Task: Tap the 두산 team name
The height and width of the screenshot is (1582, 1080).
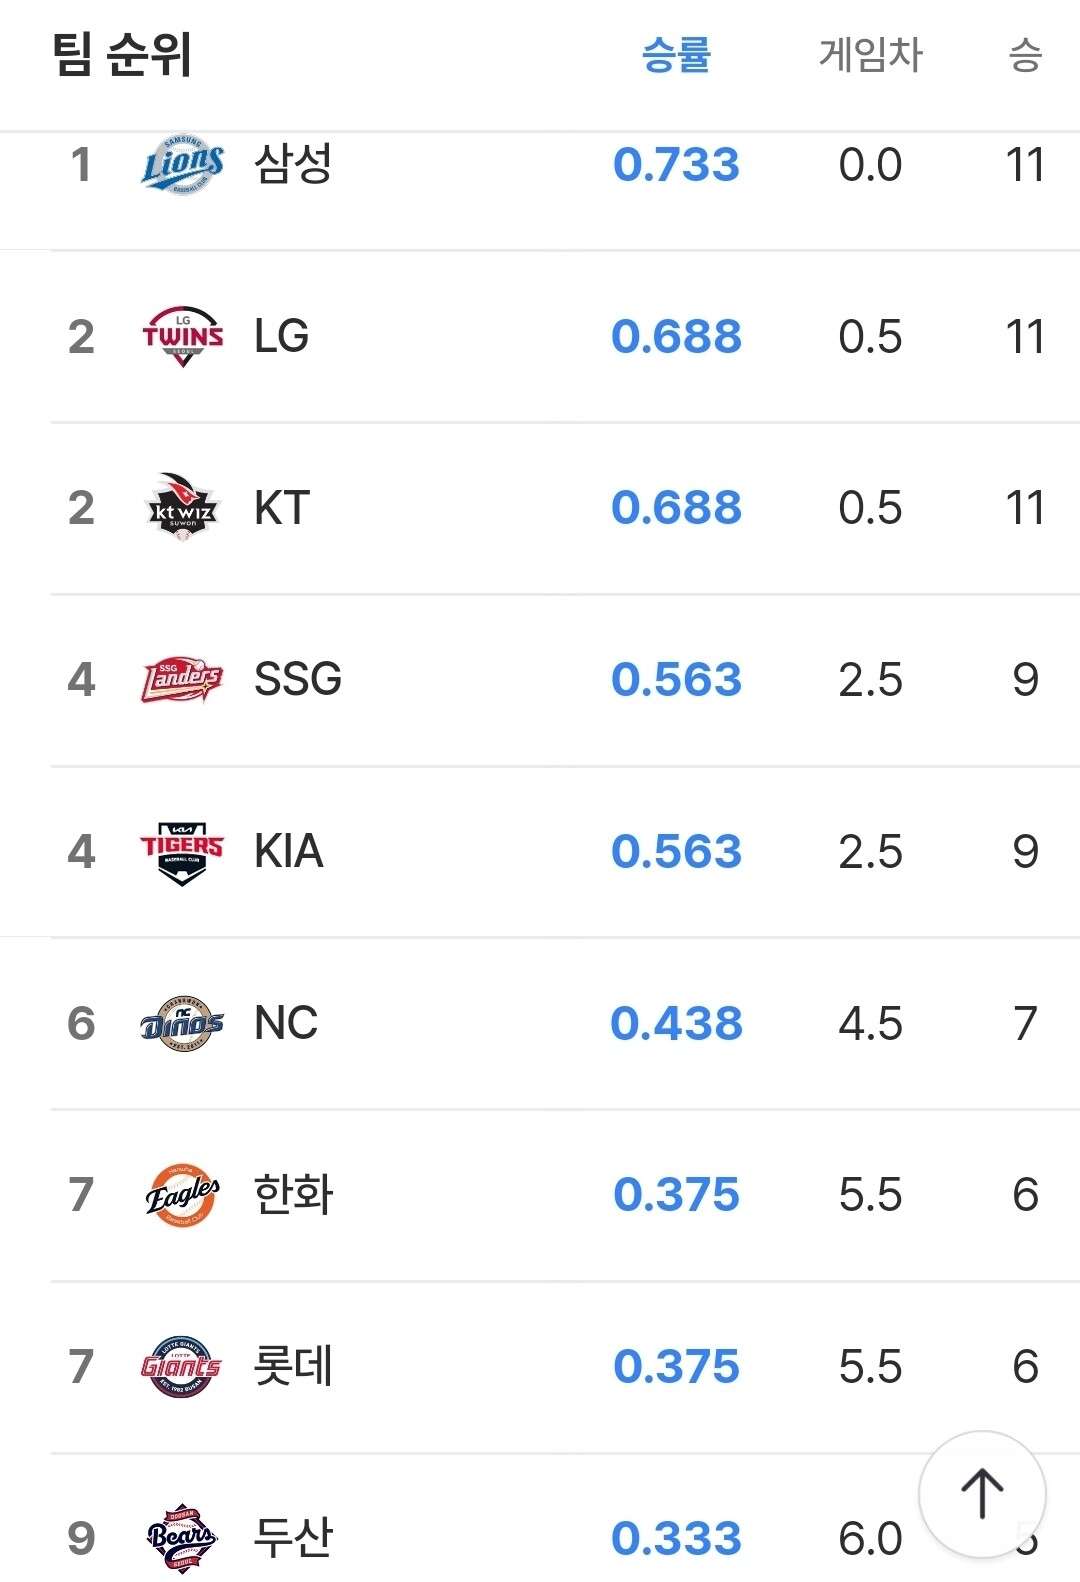Action: (293, 1538)
